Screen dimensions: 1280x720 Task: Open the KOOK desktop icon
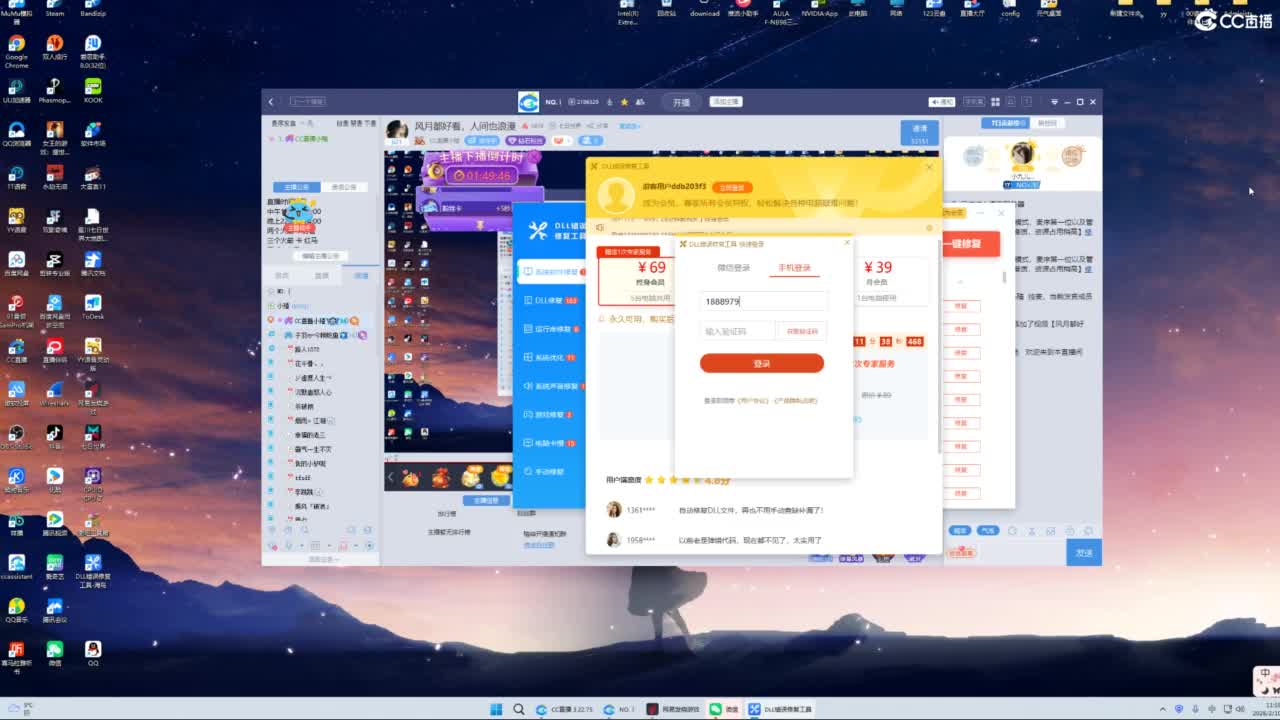[x=93, y=91]
